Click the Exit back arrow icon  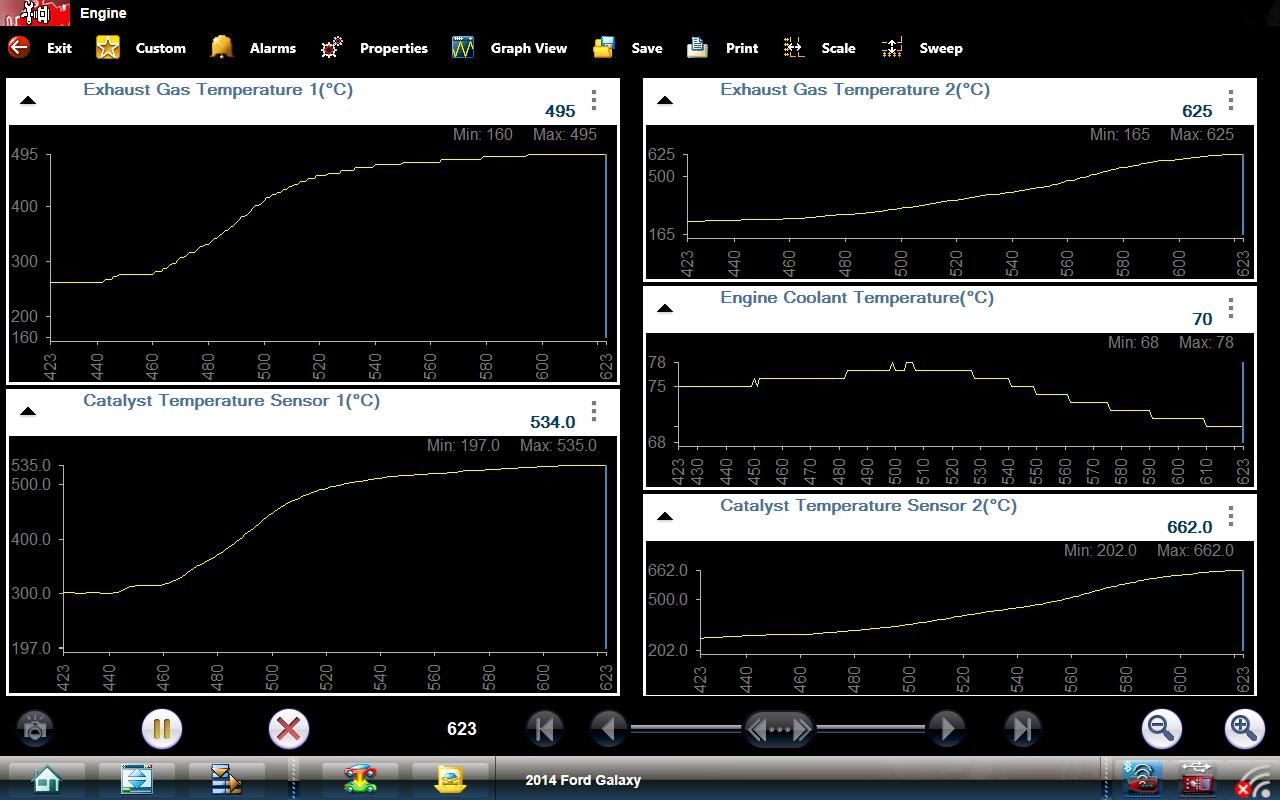[x=19, y=47]
